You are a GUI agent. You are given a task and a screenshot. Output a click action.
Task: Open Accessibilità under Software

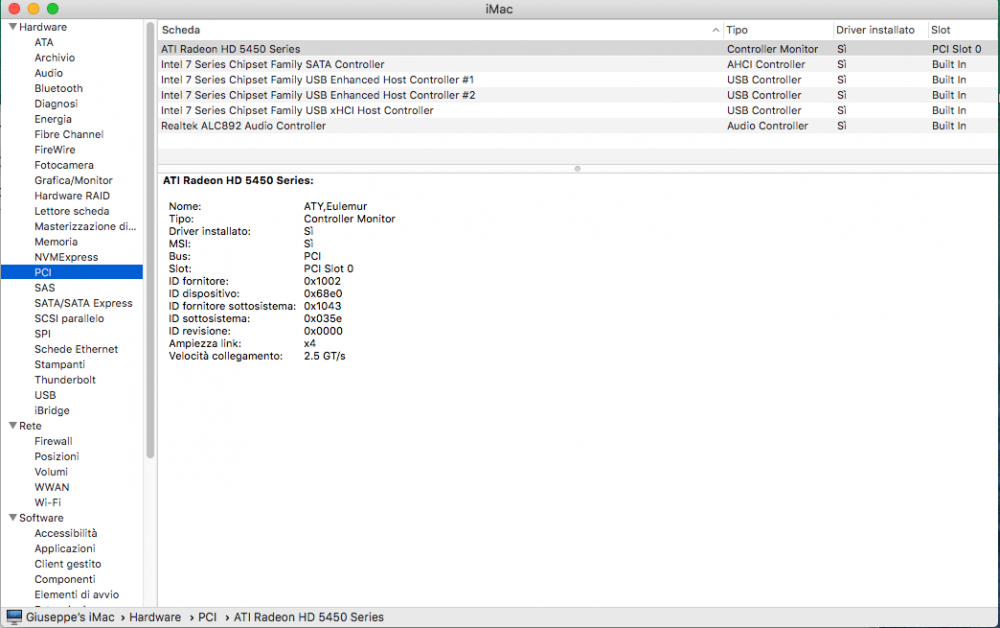coord(66,533)
